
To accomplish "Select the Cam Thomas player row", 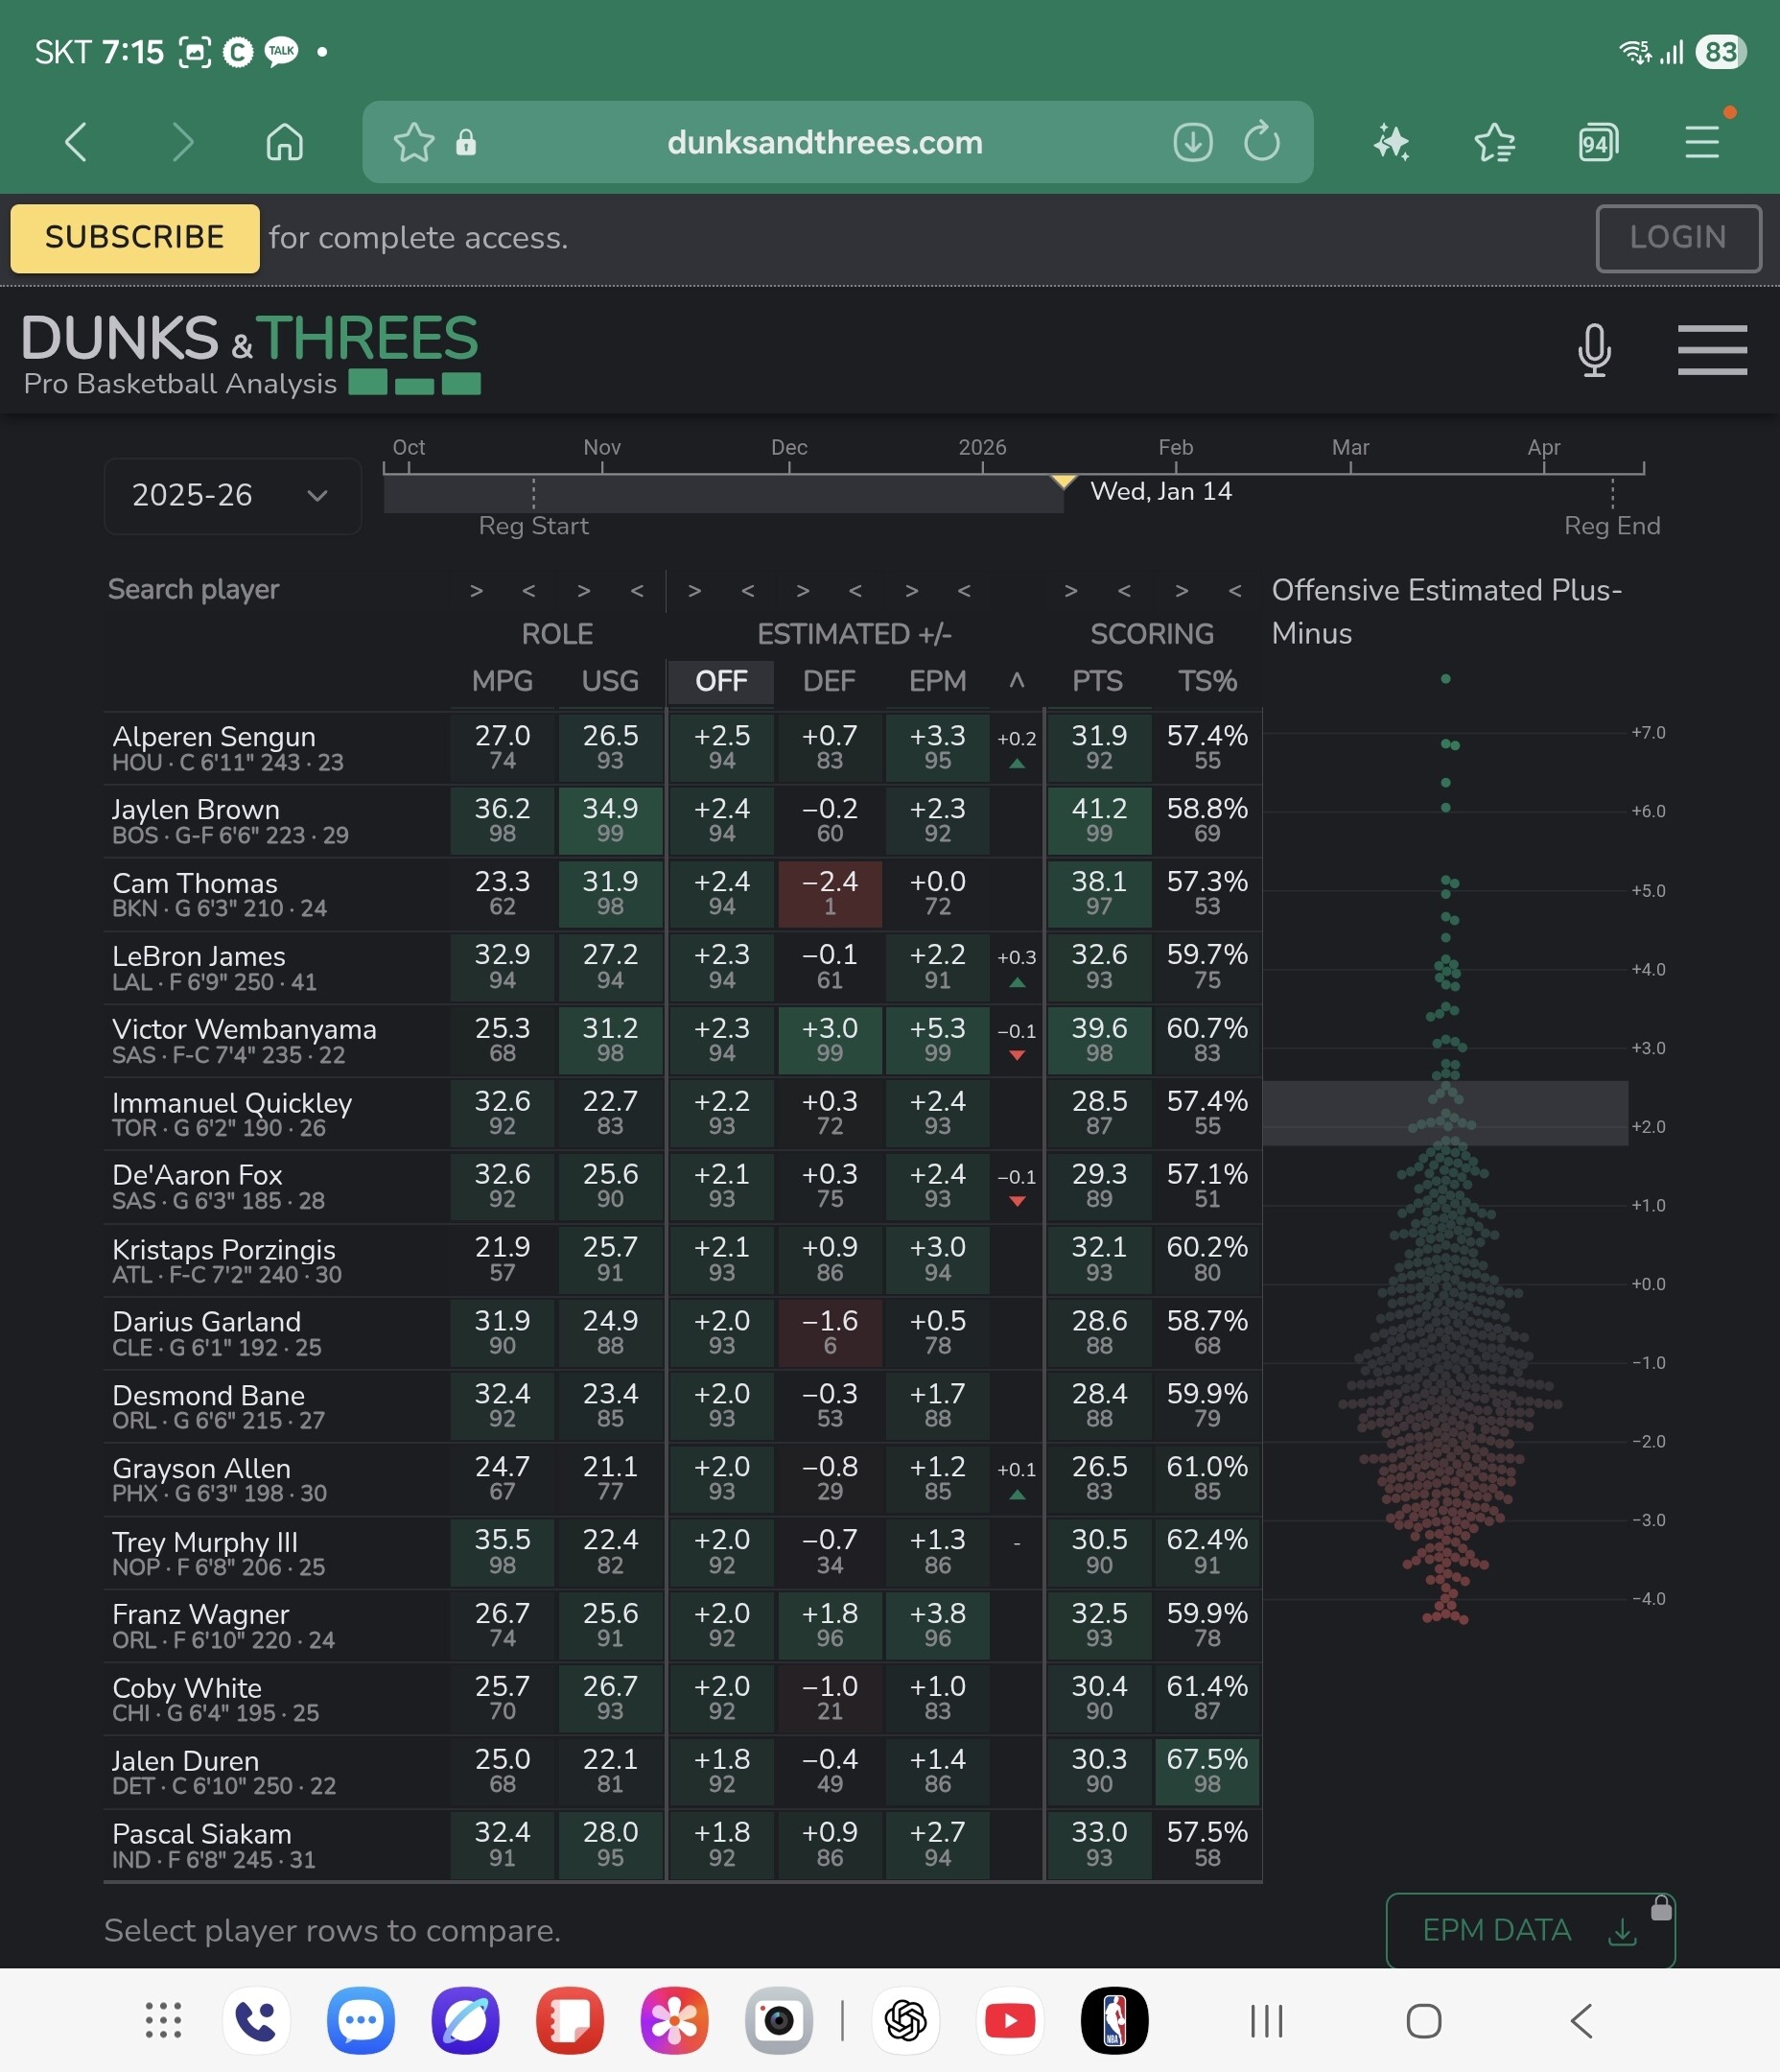I will (683, 894).
